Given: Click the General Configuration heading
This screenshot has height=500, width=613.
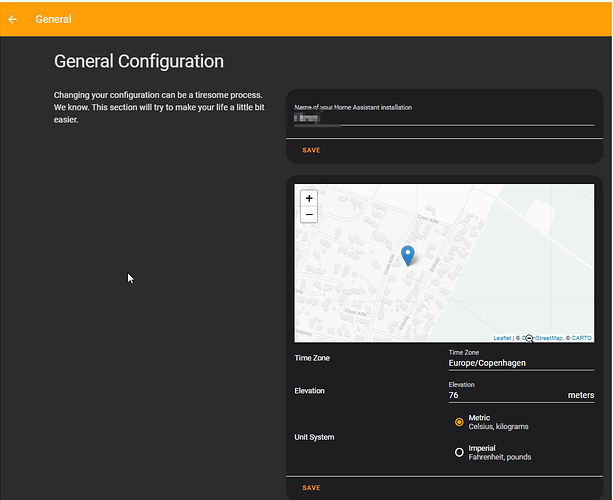Looking at the screenshot, I should 139,61.
